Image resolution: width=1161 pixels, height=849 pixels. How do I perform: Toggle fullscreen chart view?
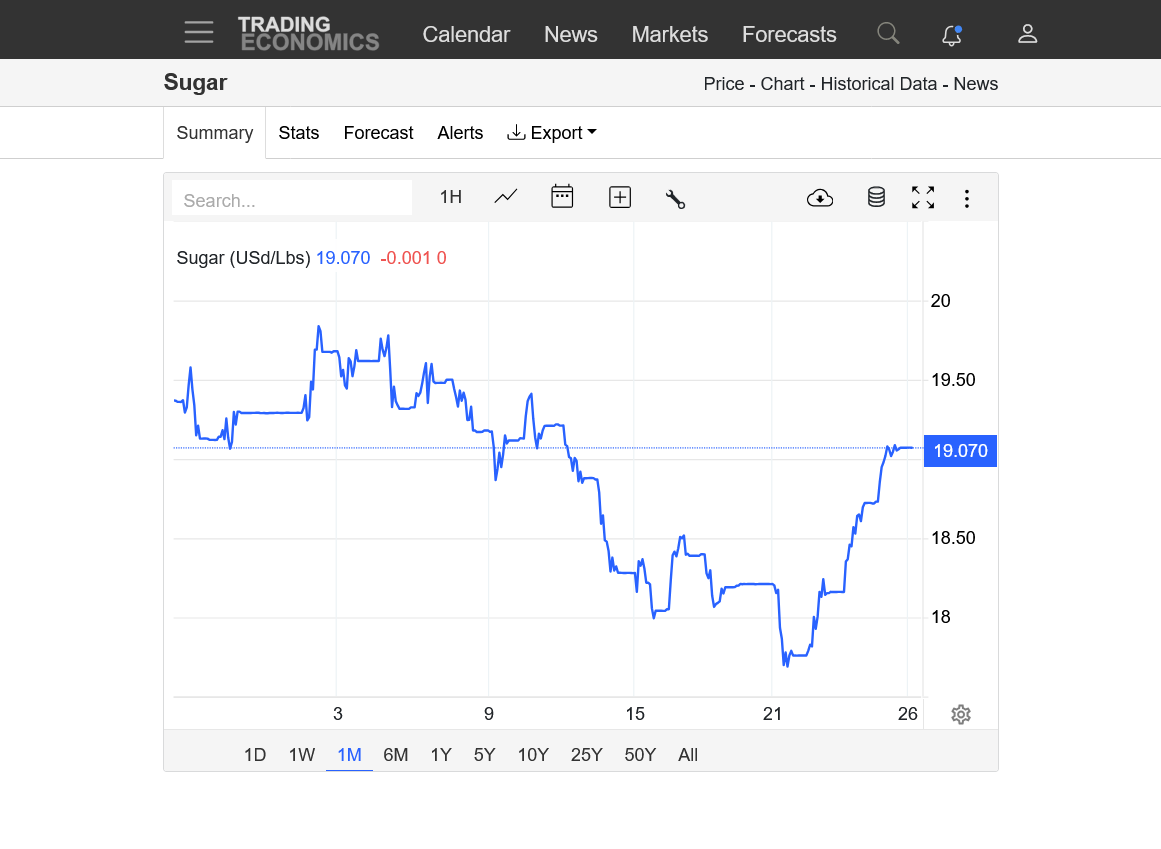point(923,197)
